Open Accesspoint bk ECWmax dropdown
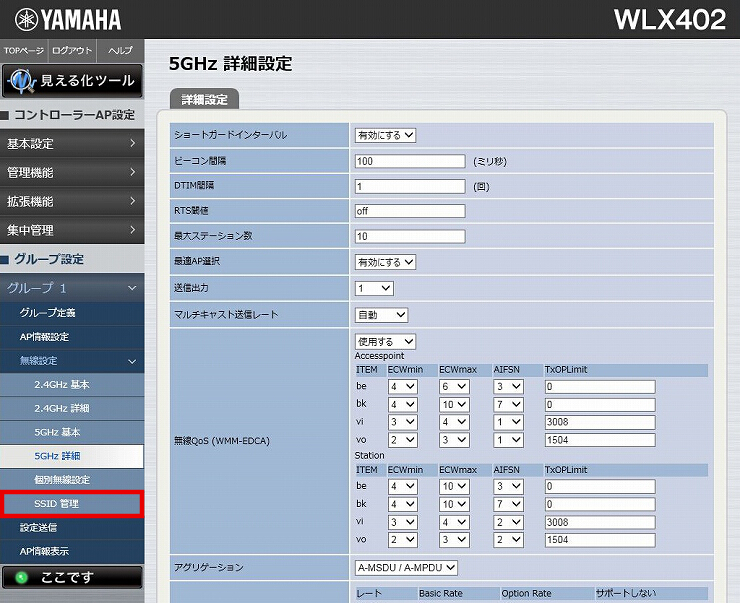 tap(454, 405)
